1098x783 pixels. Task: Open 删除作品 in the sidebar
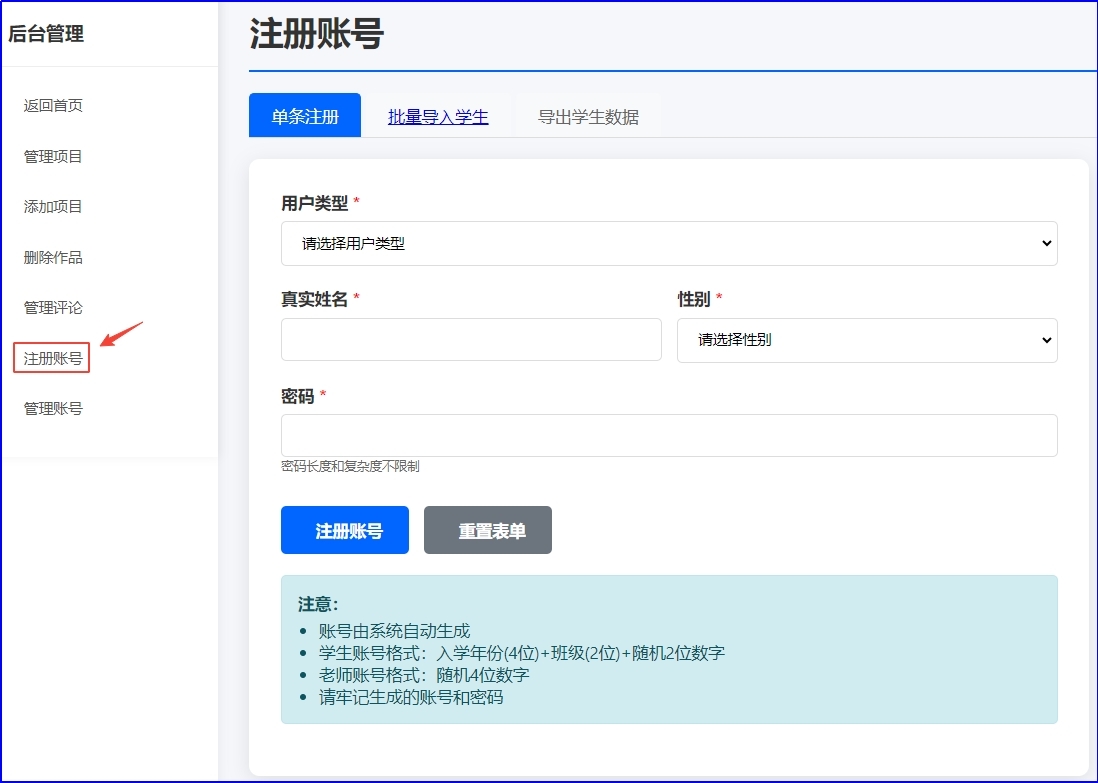pos(53,257)
